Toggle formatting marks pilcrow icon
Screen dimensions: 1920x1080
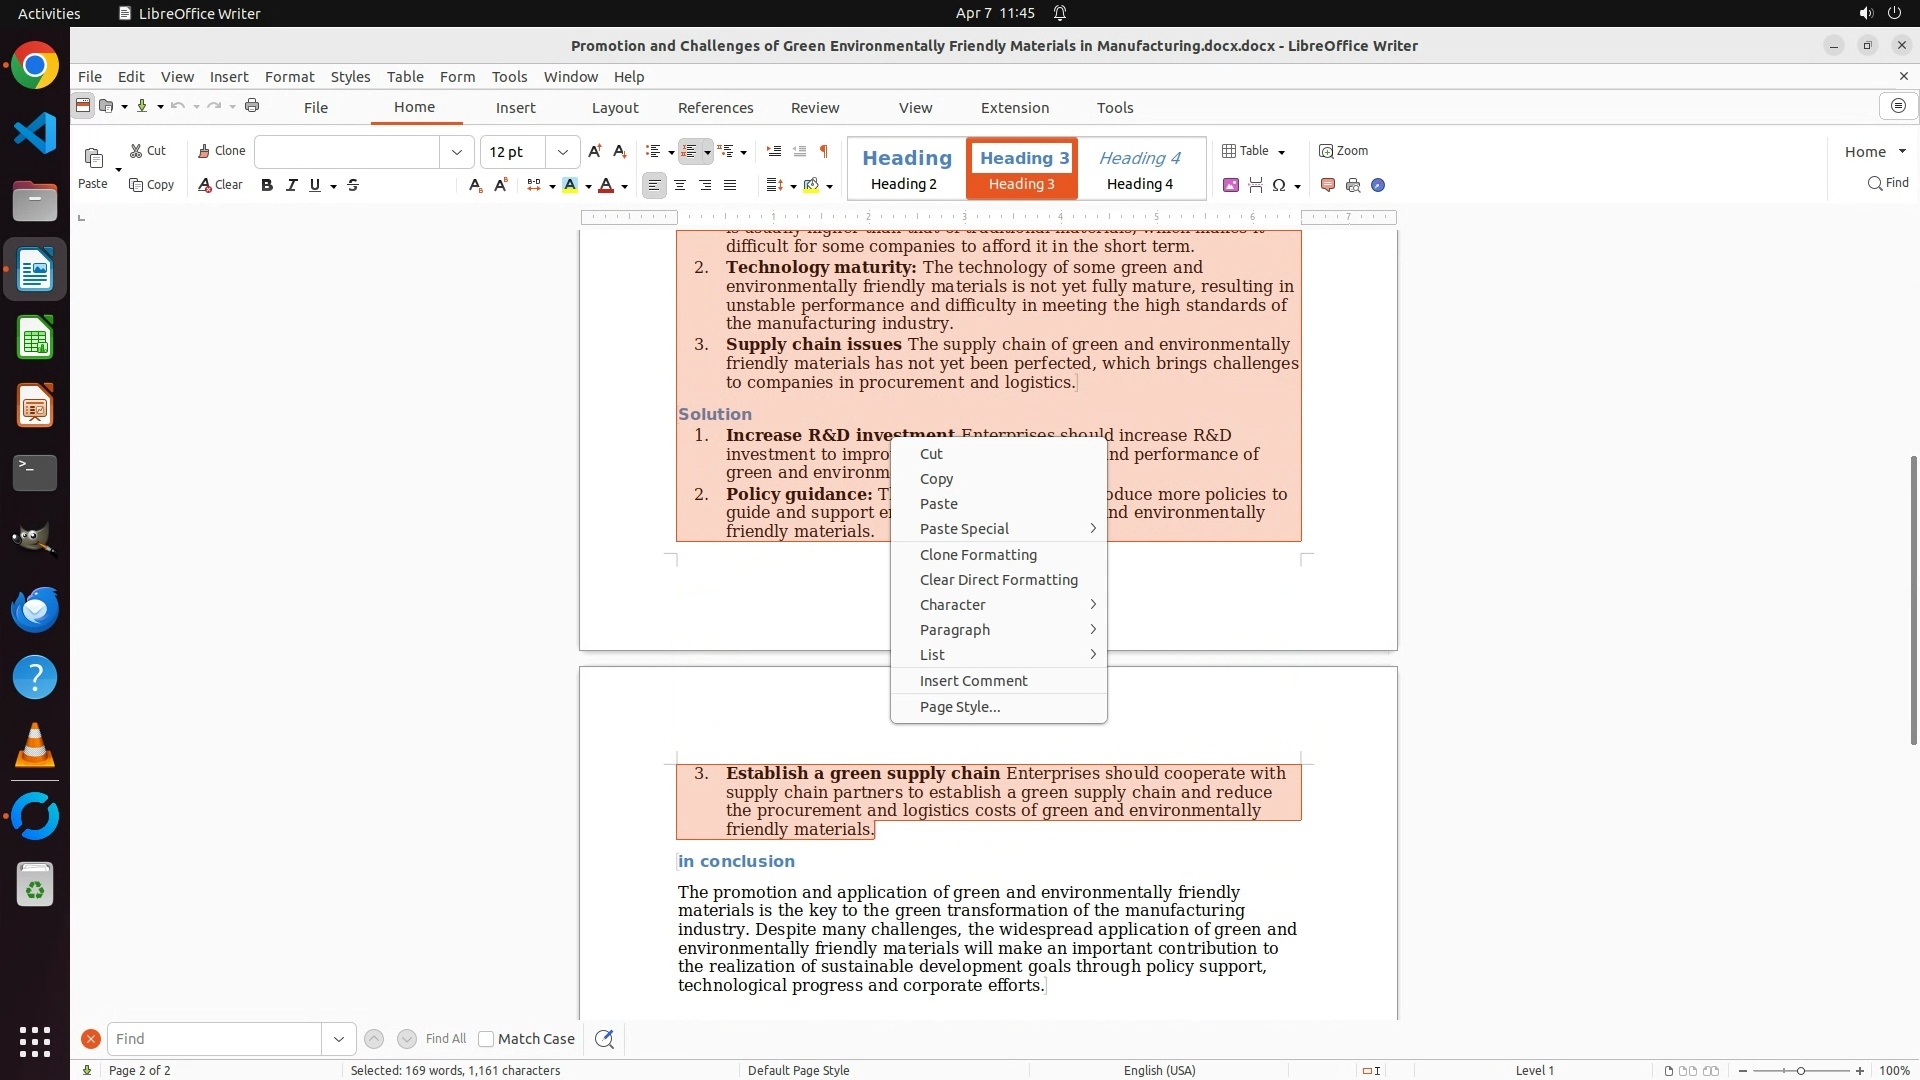tap(824, 151)
